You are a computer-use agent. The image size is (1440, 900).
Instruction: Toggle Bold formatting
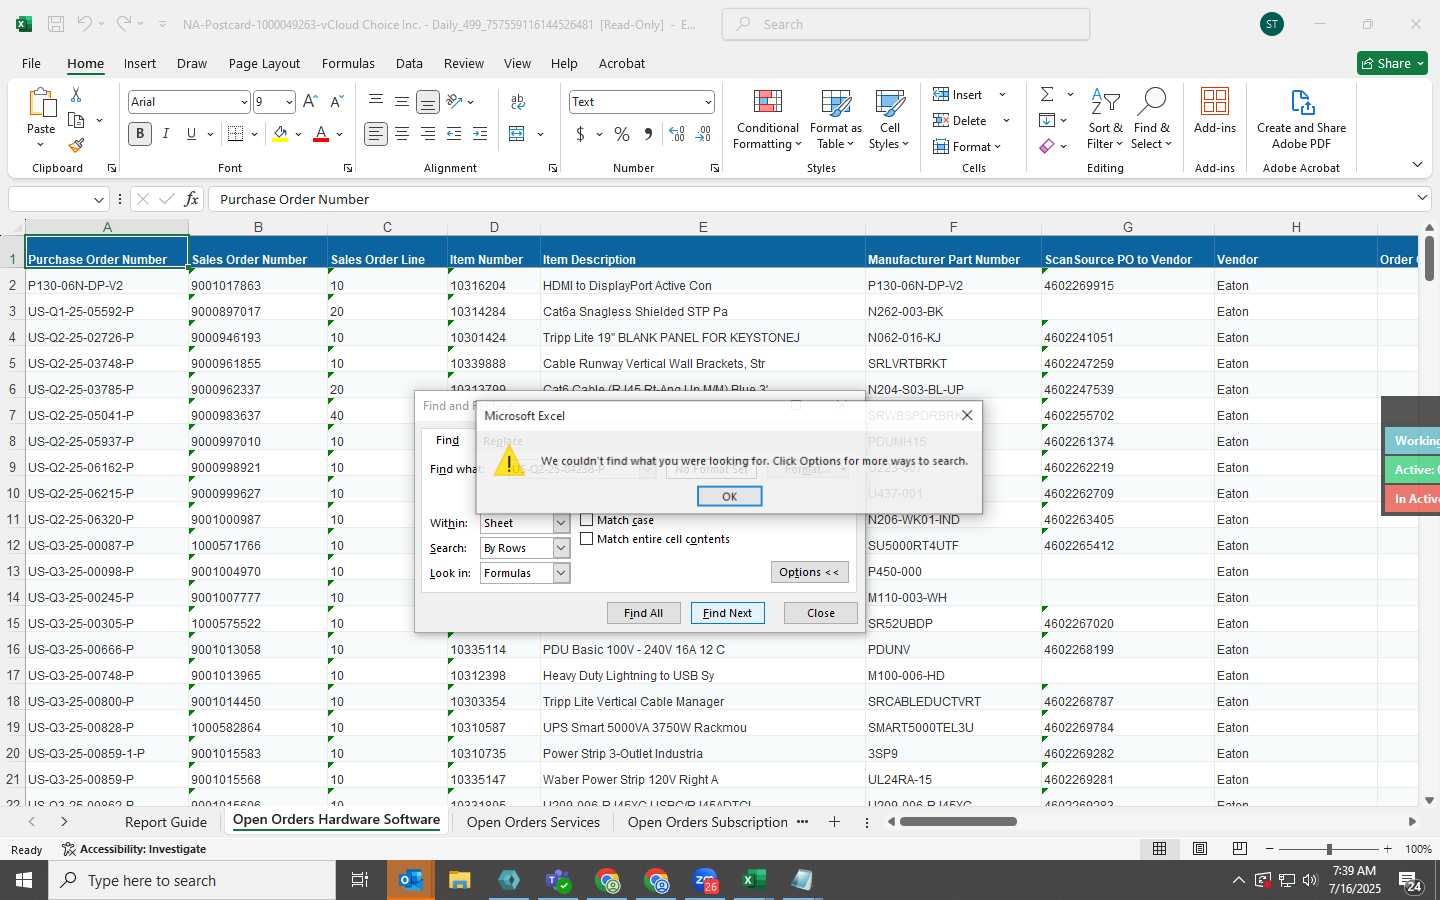tap(140, 133)
